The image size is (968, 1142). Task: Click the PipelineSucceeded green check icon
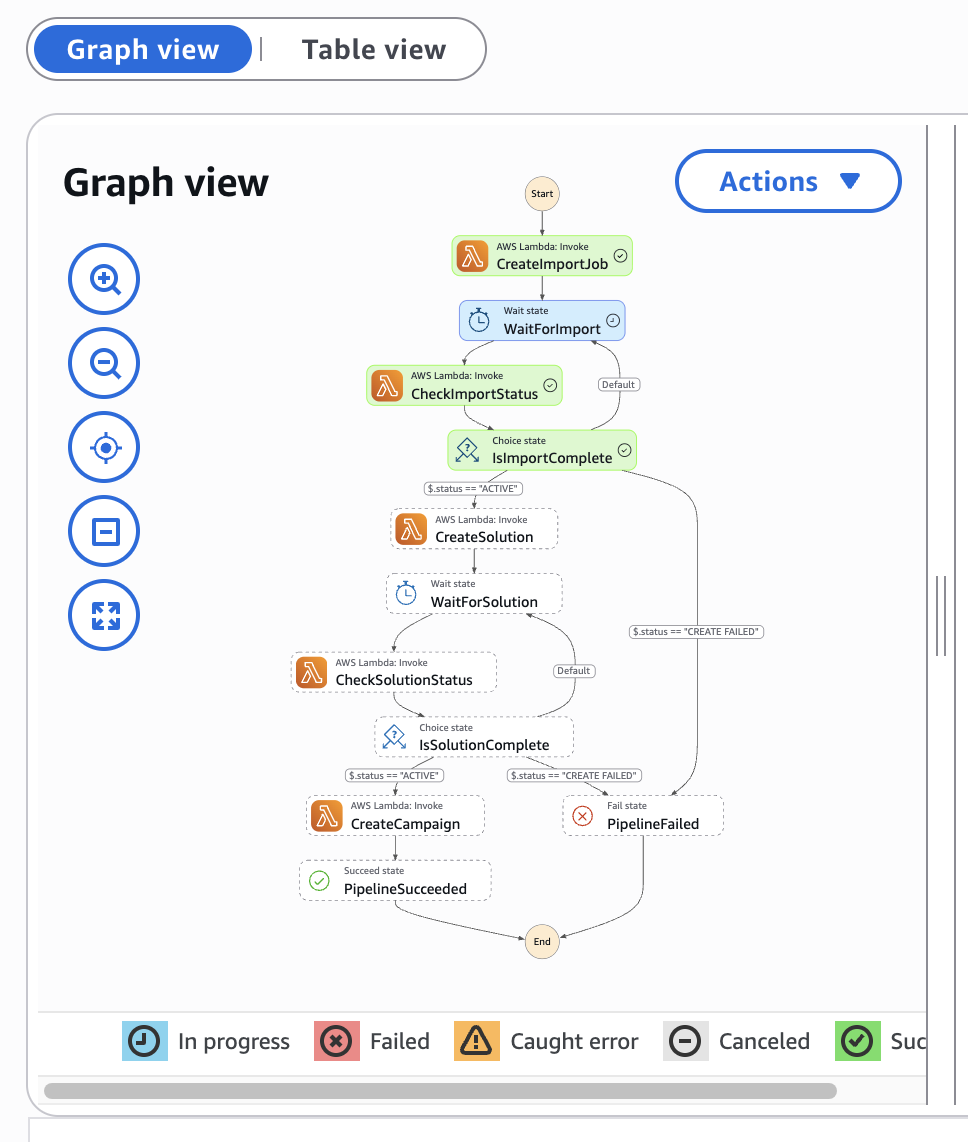tap(319, 881)
